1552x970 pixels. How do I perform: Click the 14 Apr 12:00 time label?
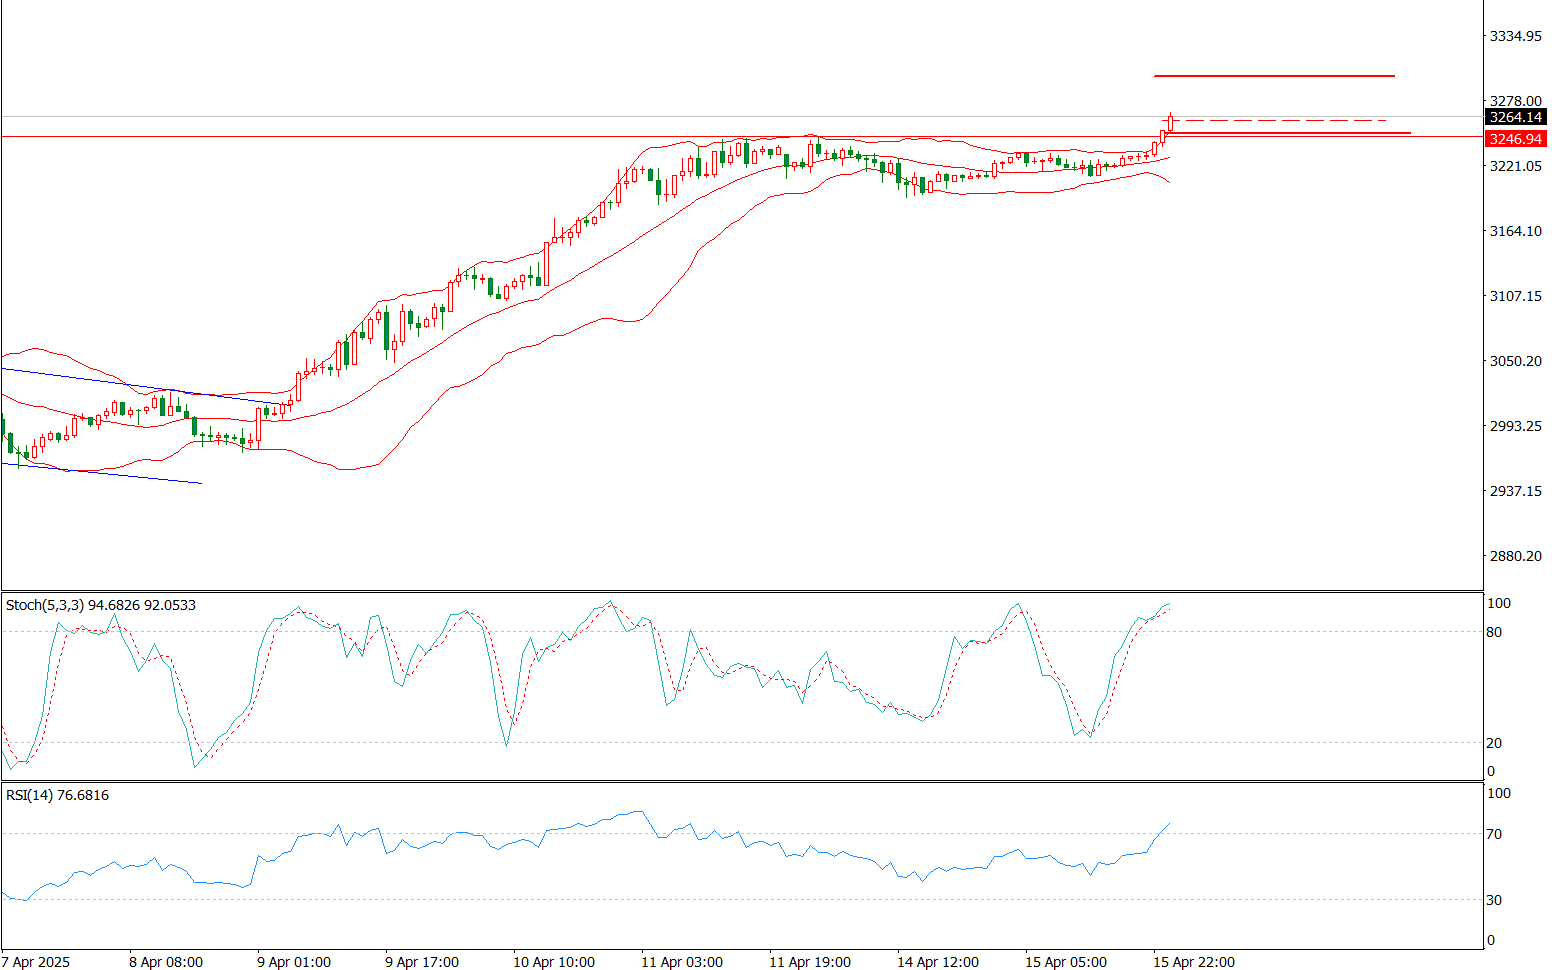938,962
